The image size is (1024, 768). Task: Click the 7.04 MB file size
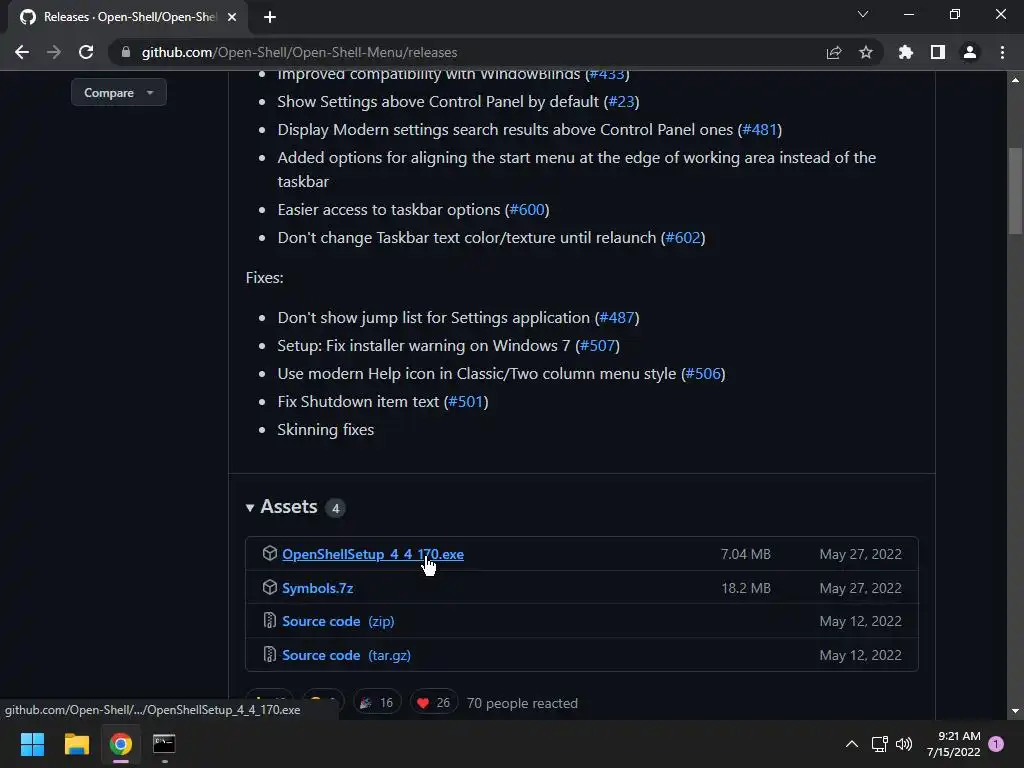coord(746,554)
